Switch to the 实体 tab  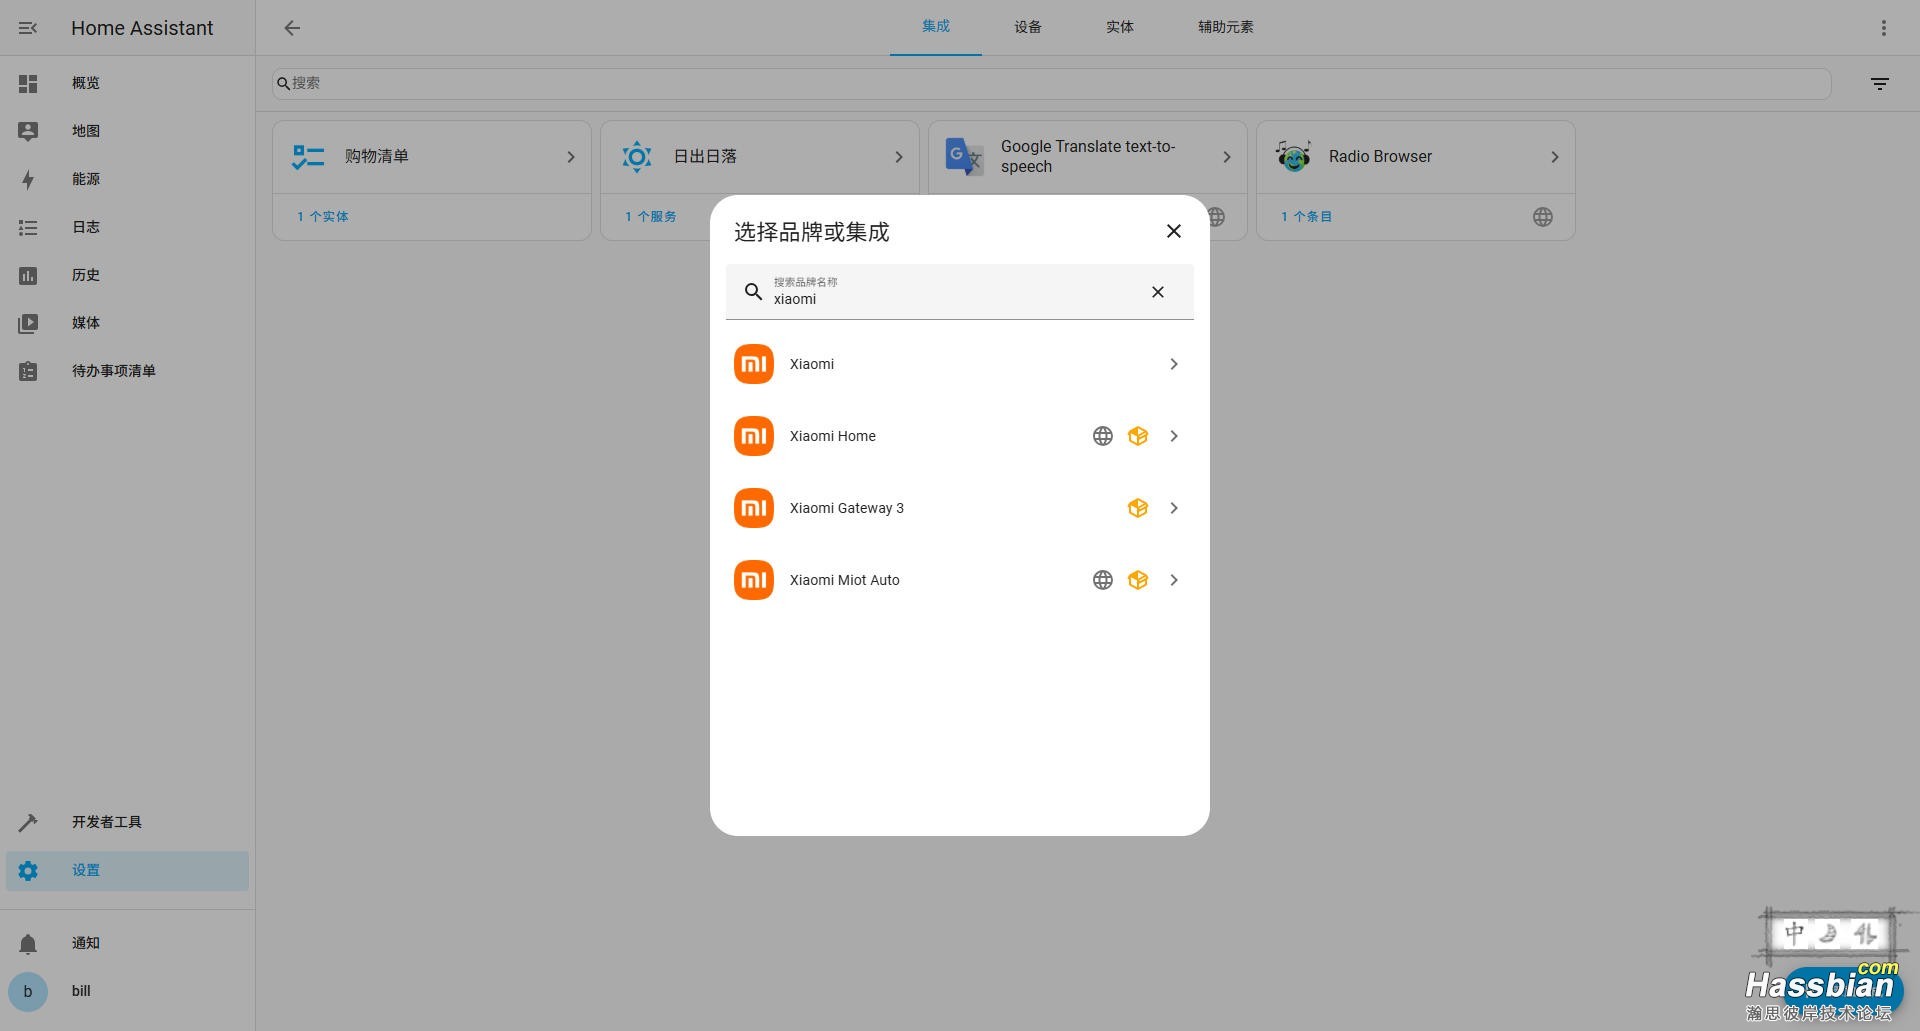point(1120,27)
